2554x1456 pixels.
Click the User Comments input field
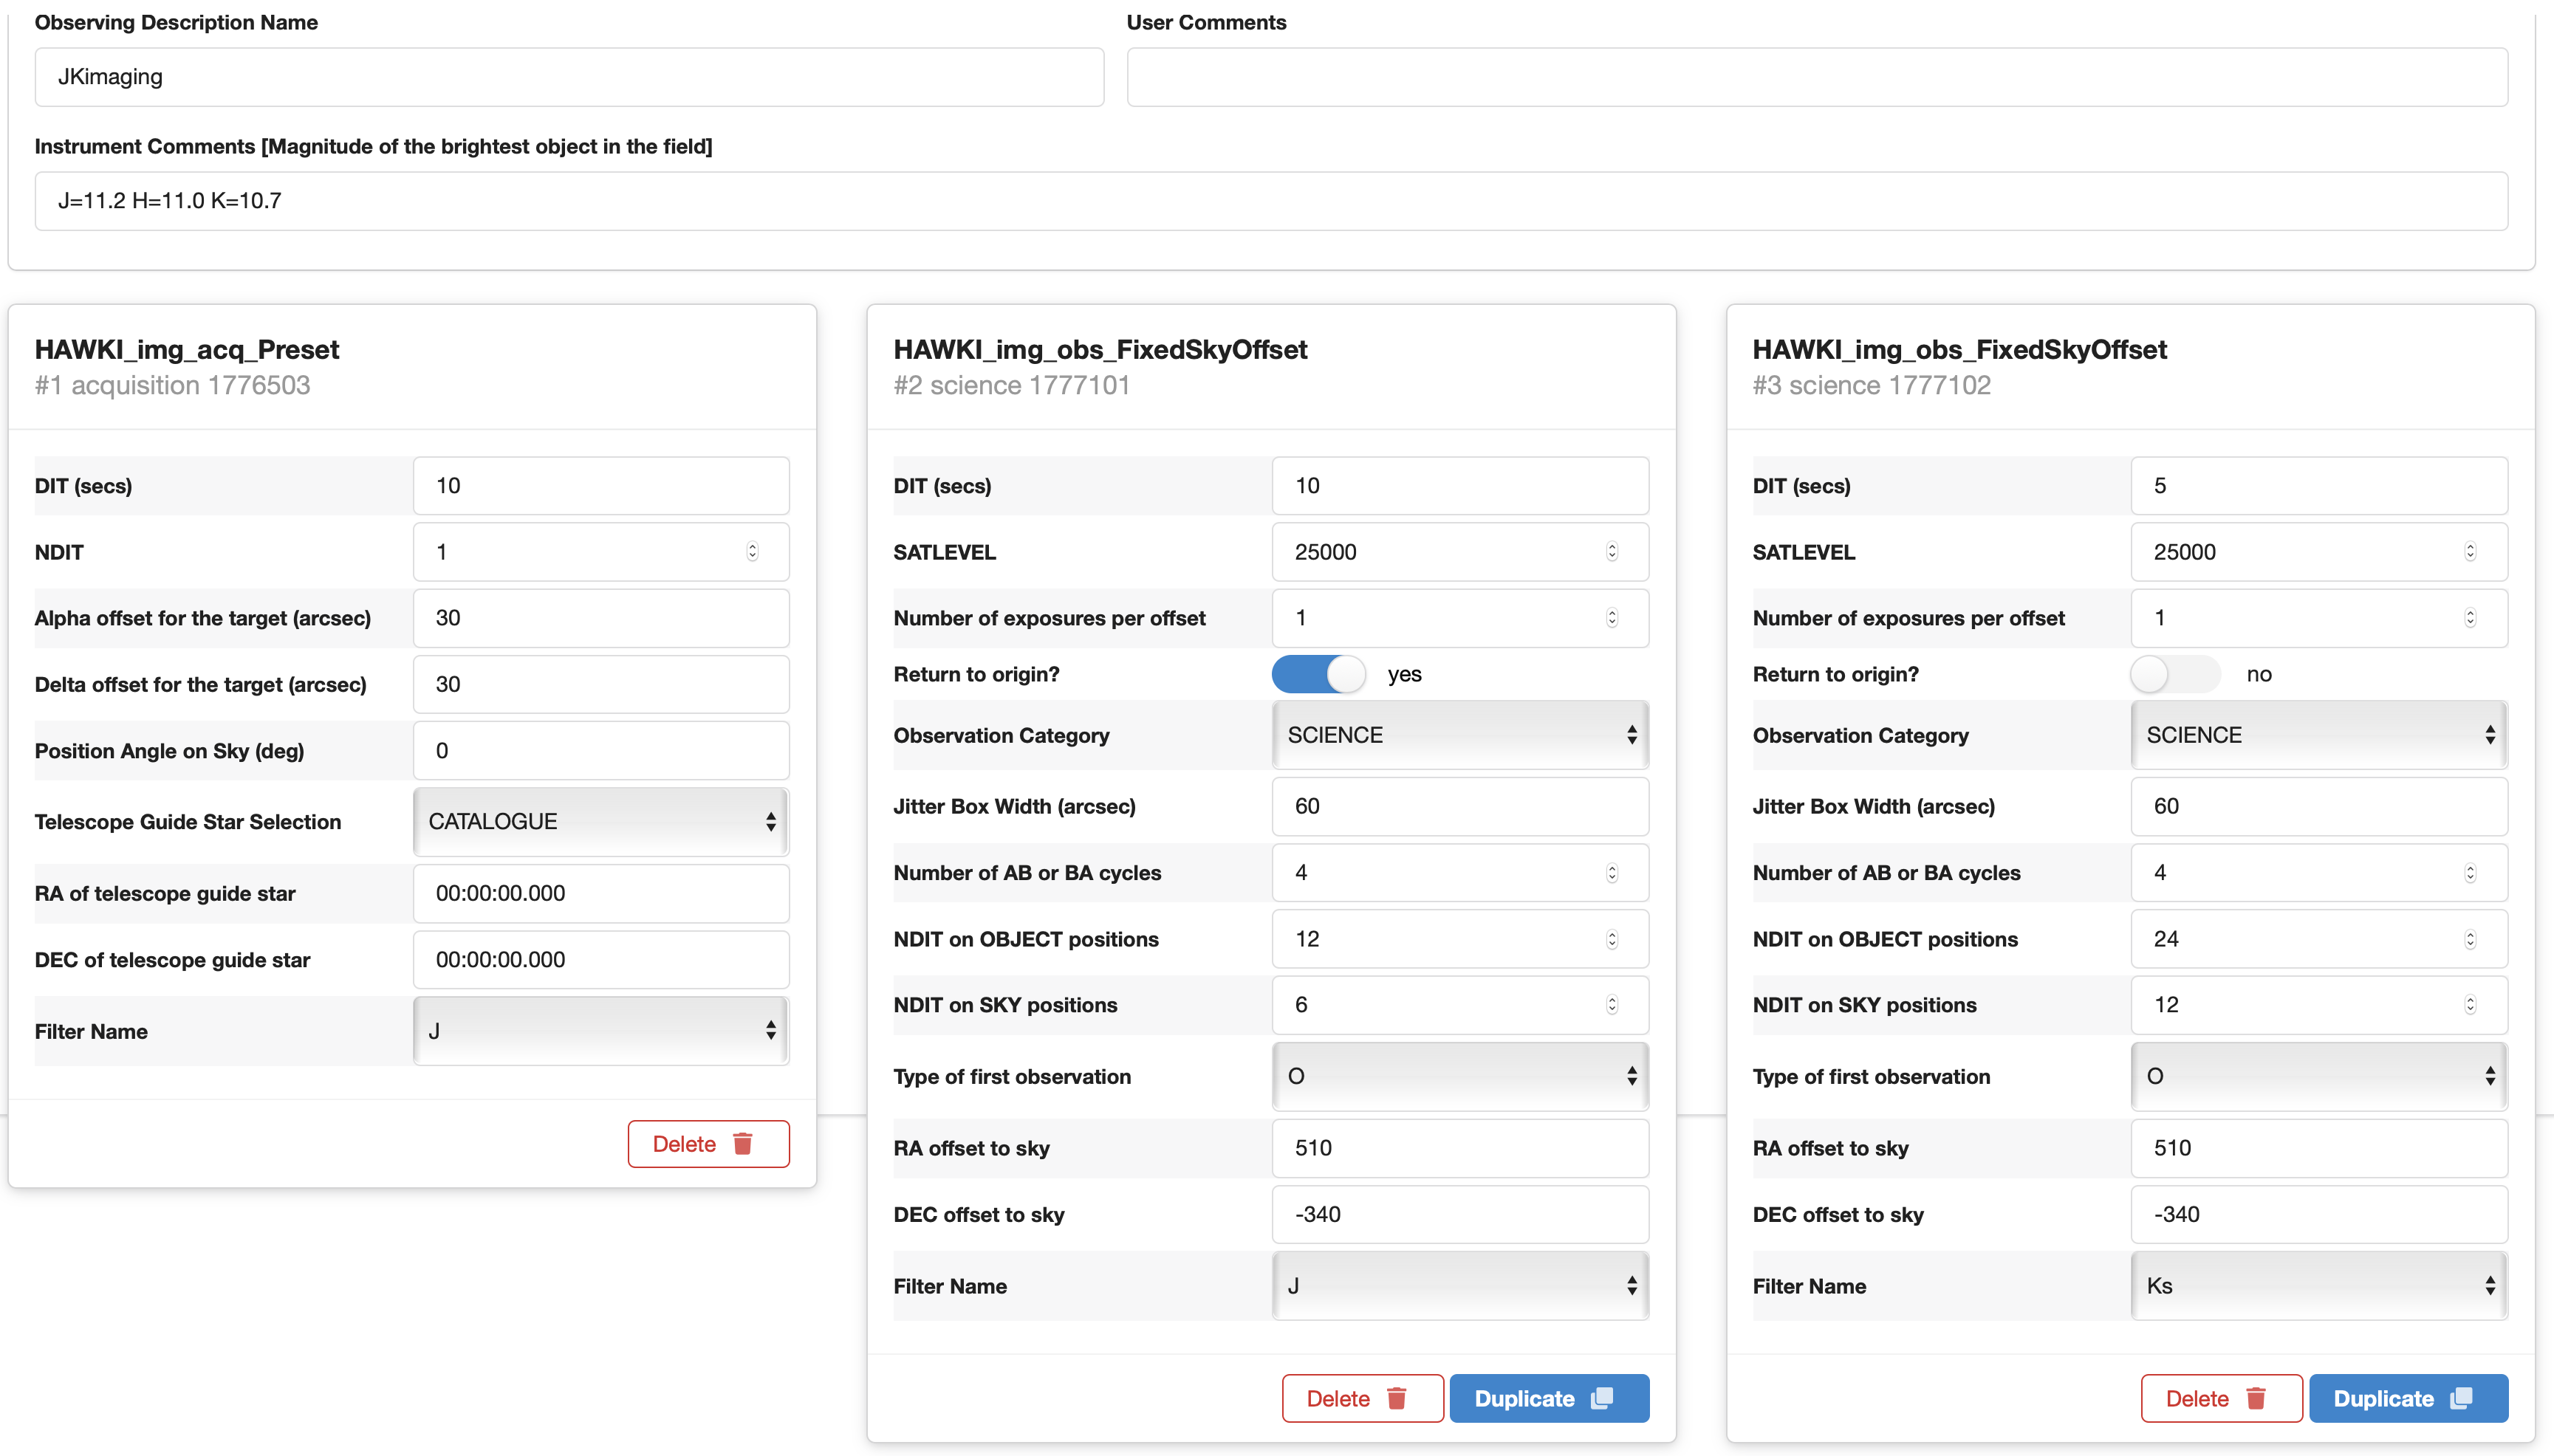point(1816,77)
